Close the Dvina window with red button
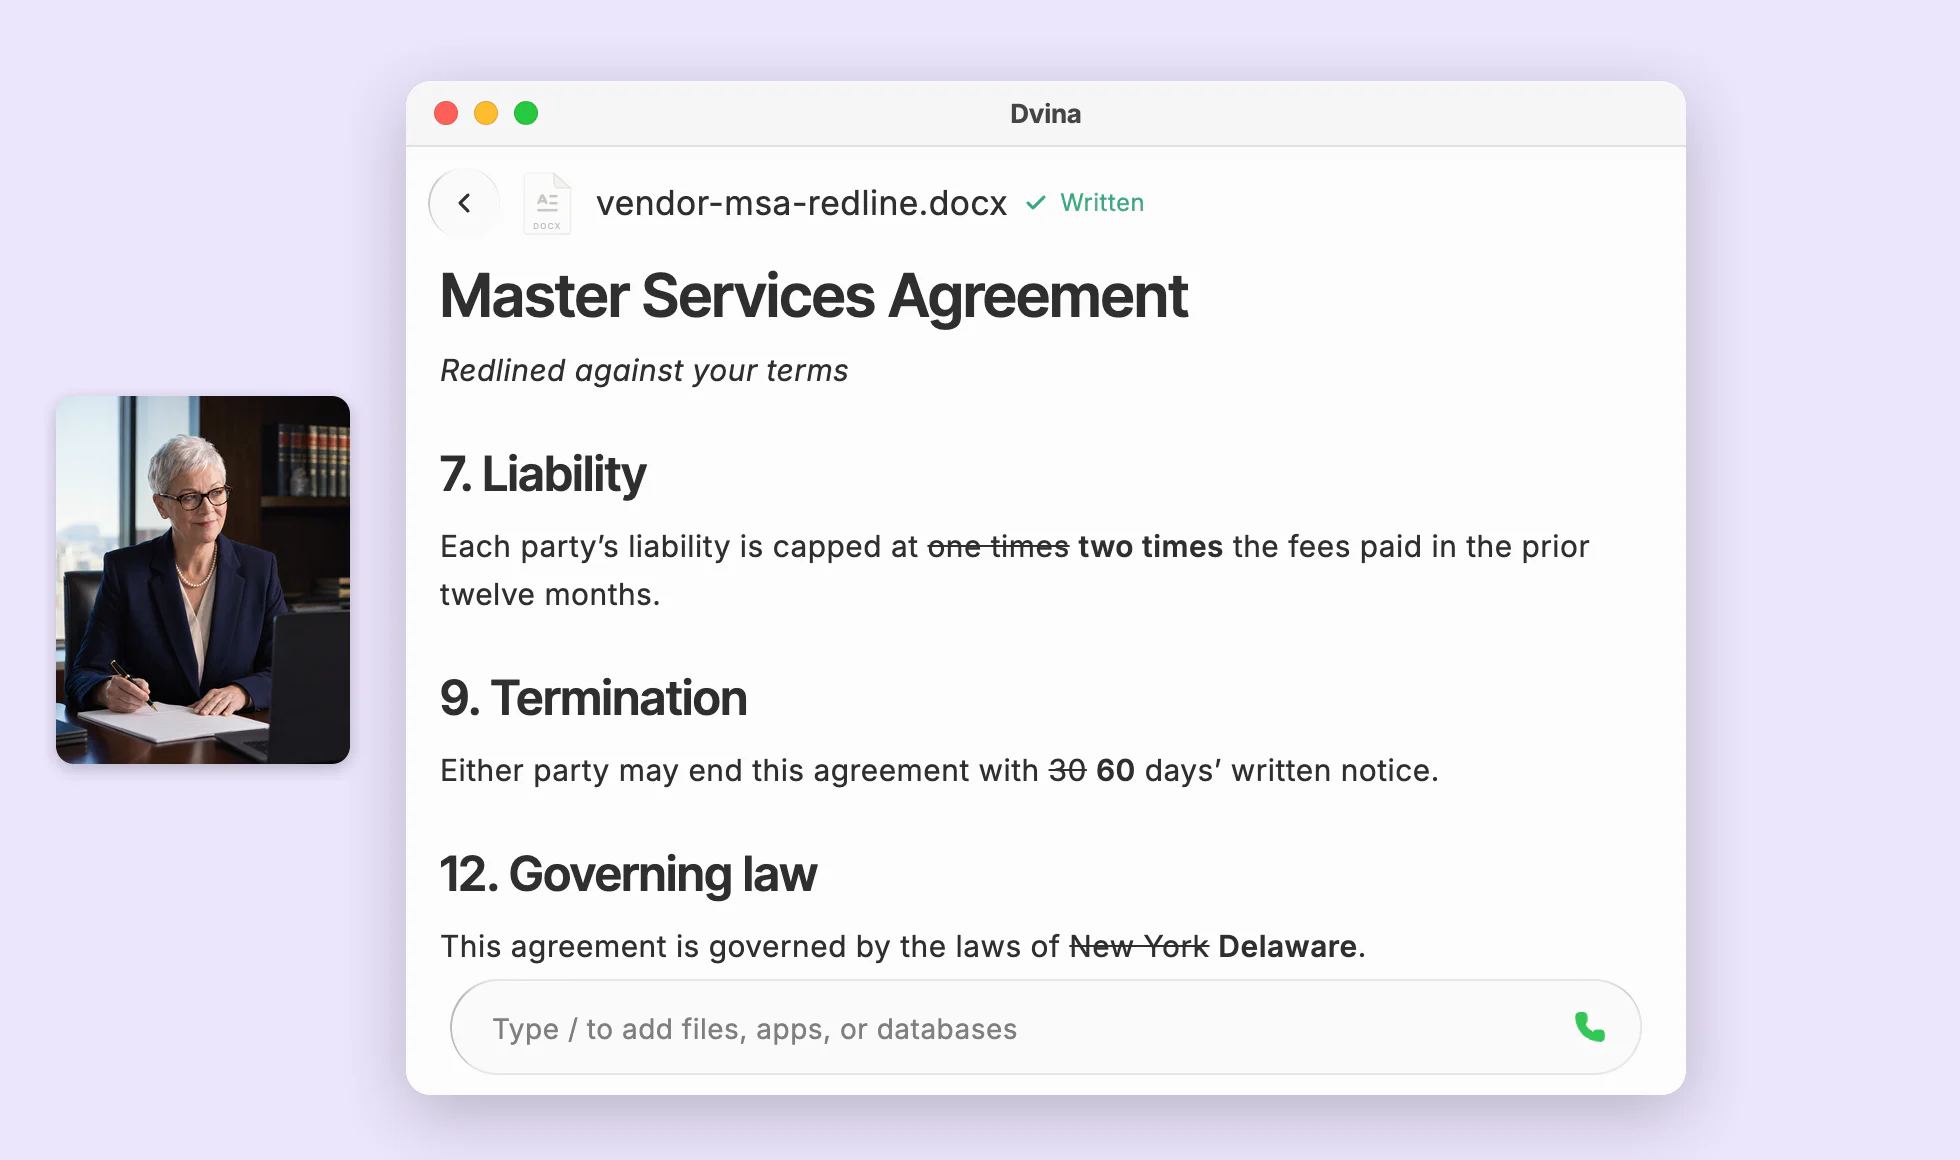The image size is (1960, 1160). tap(446, 113)
